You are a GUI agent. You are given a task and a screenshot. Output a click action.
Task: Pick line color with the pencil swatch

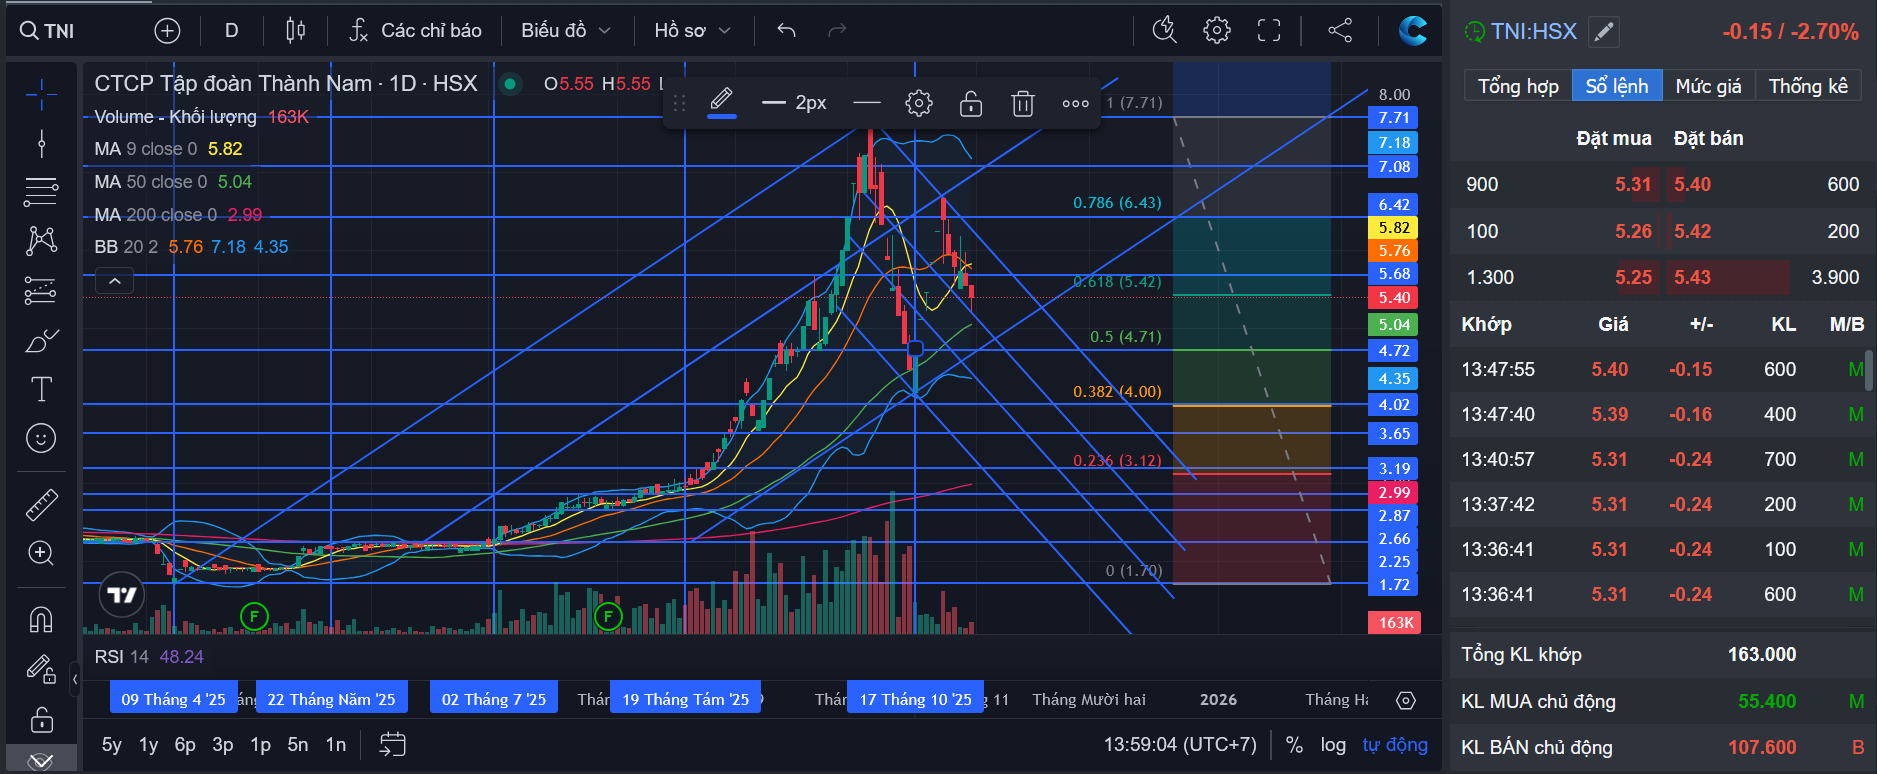[722, 102]
